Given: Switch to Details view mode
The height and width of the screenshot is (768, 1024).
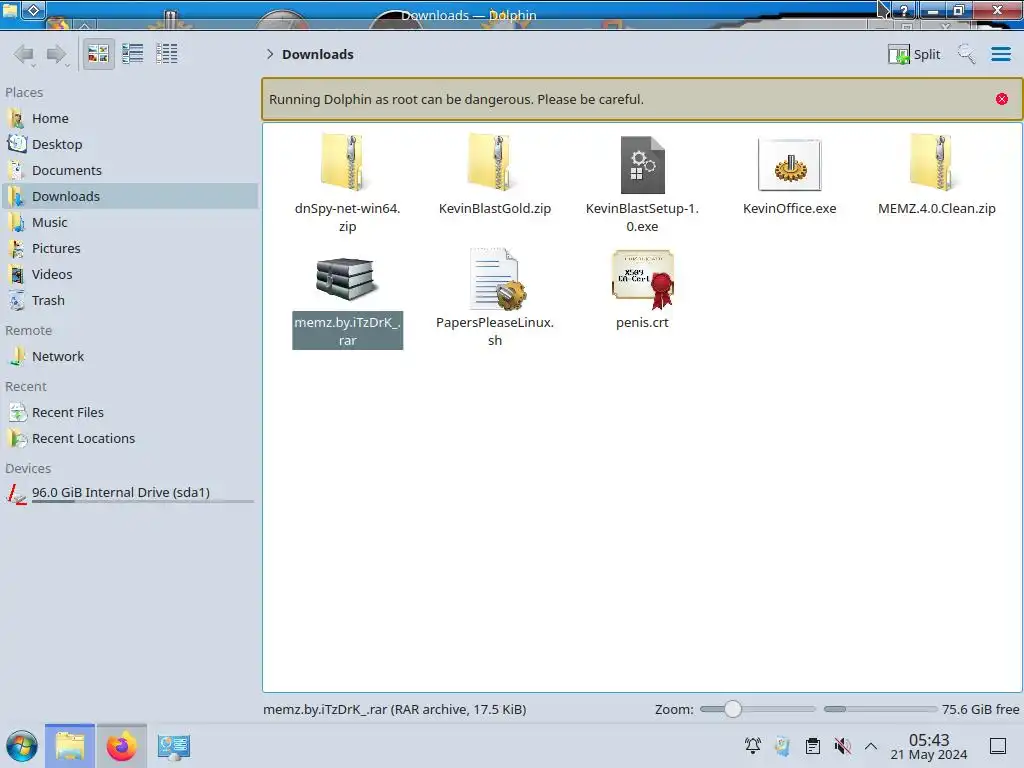Looking at the screenshot, I should coord(167,54).
